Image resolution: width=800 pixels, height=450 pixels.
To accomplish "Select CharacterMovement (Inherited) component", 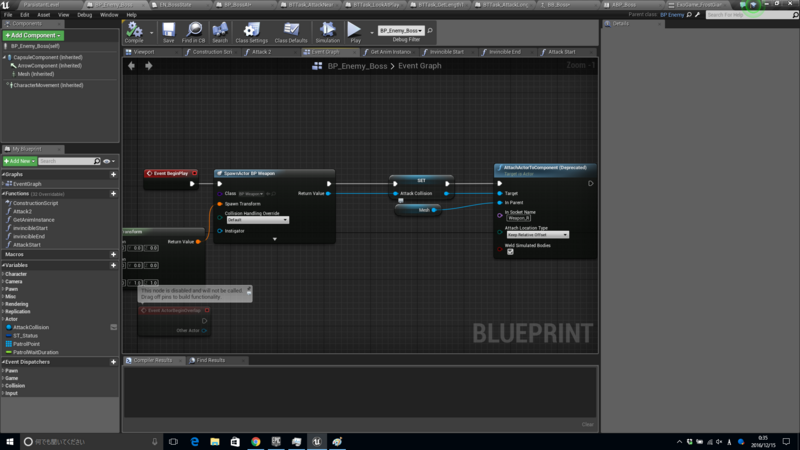I will click(48, 85).
